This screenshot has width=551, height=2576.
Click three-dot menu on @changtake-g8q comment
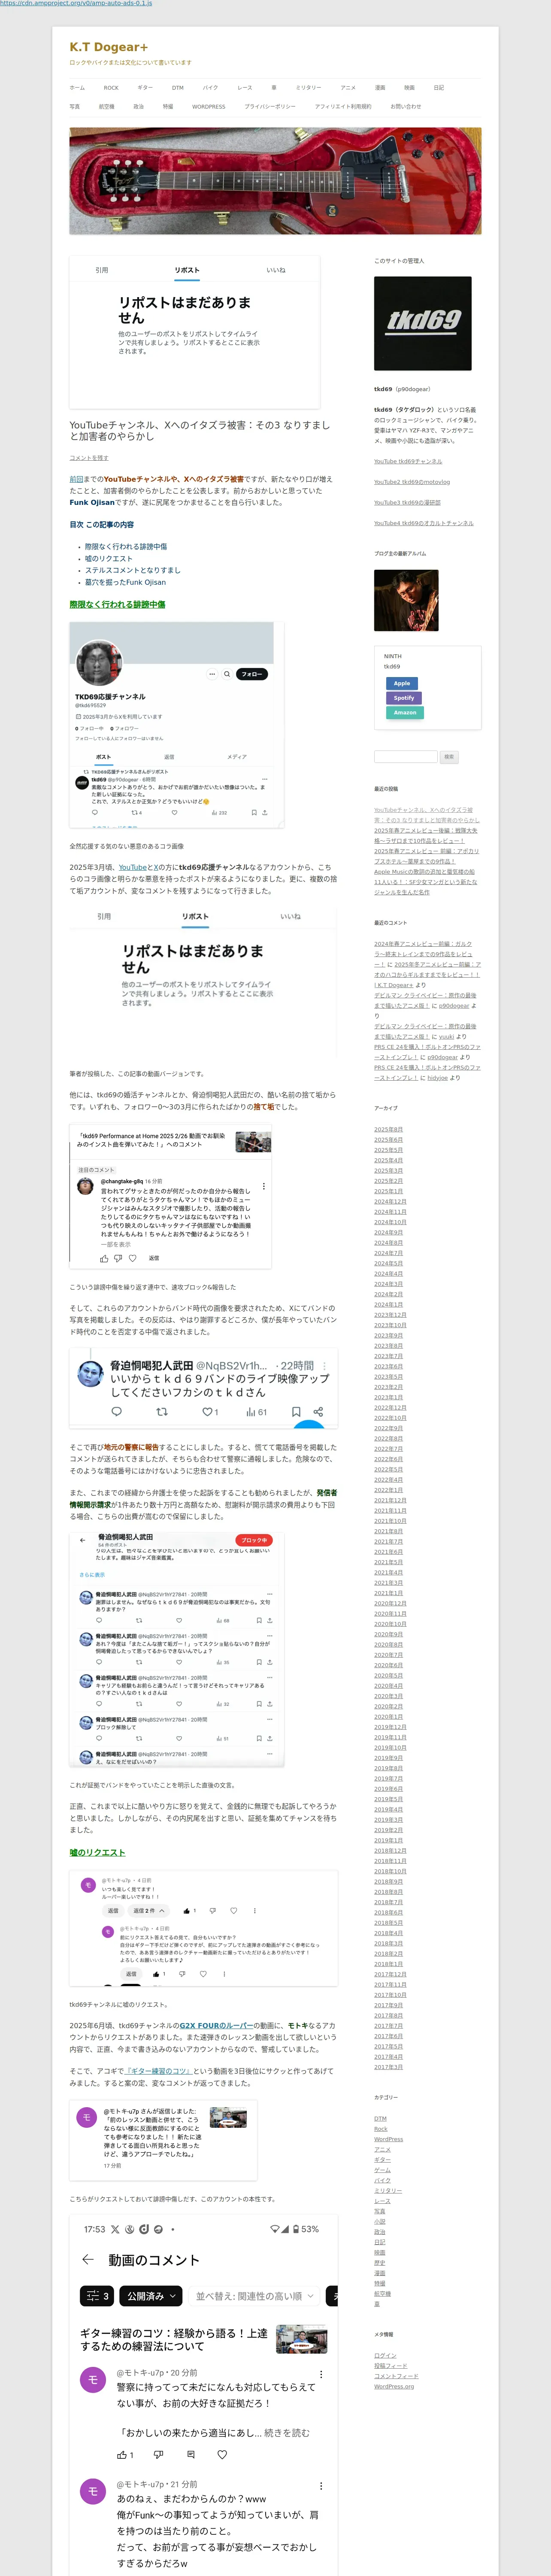click(264, 1186)
